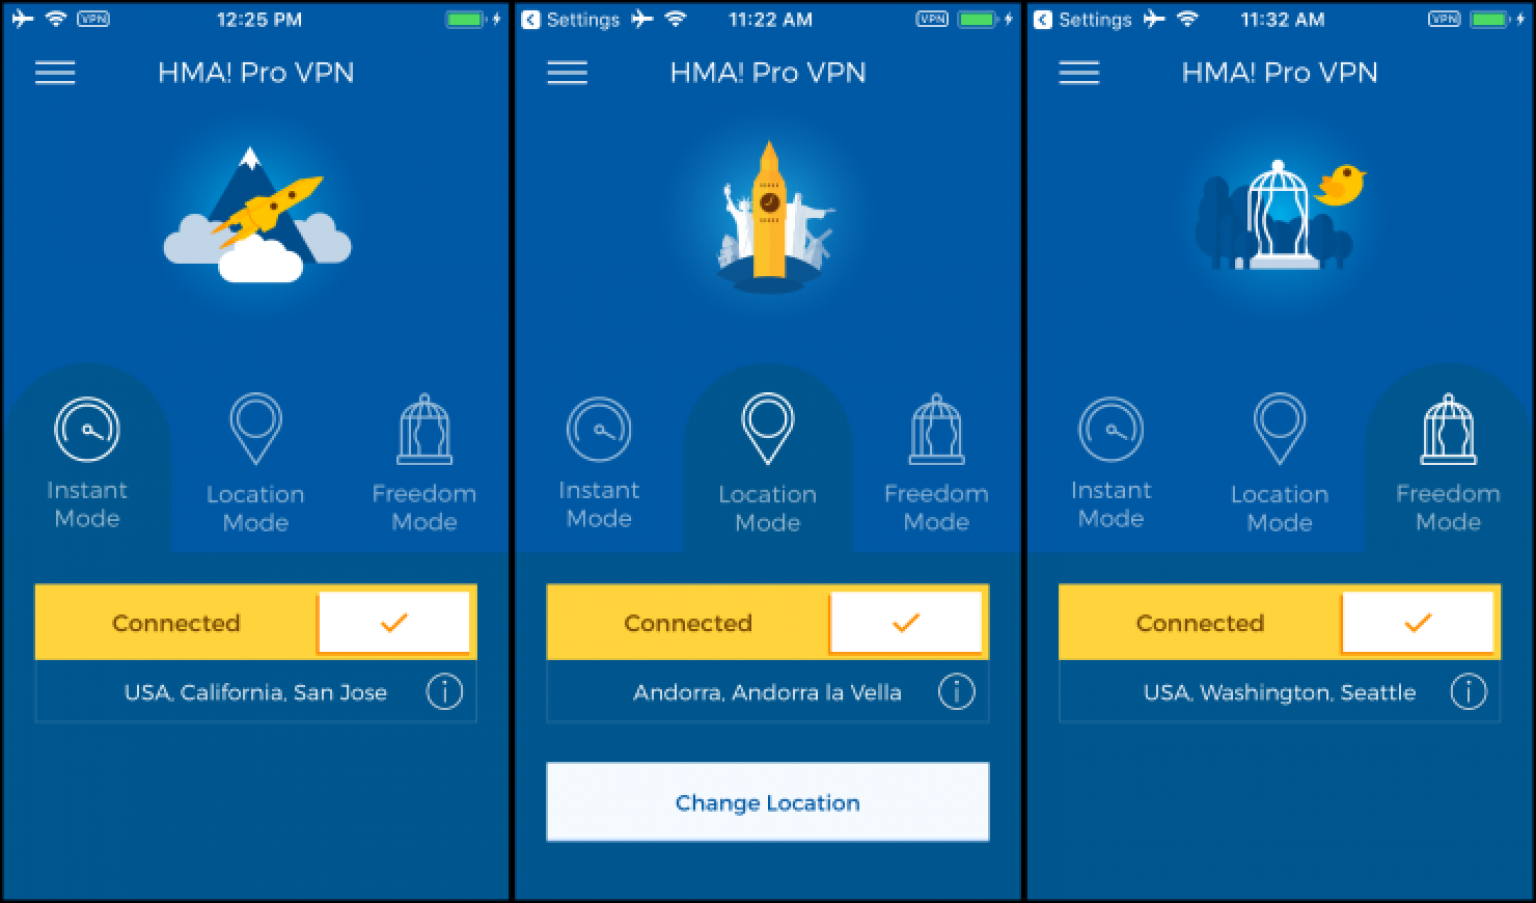1536x903 pixels.
Task: Go back to Settings on 11:22 AM screen
Action: click(571, 20)
